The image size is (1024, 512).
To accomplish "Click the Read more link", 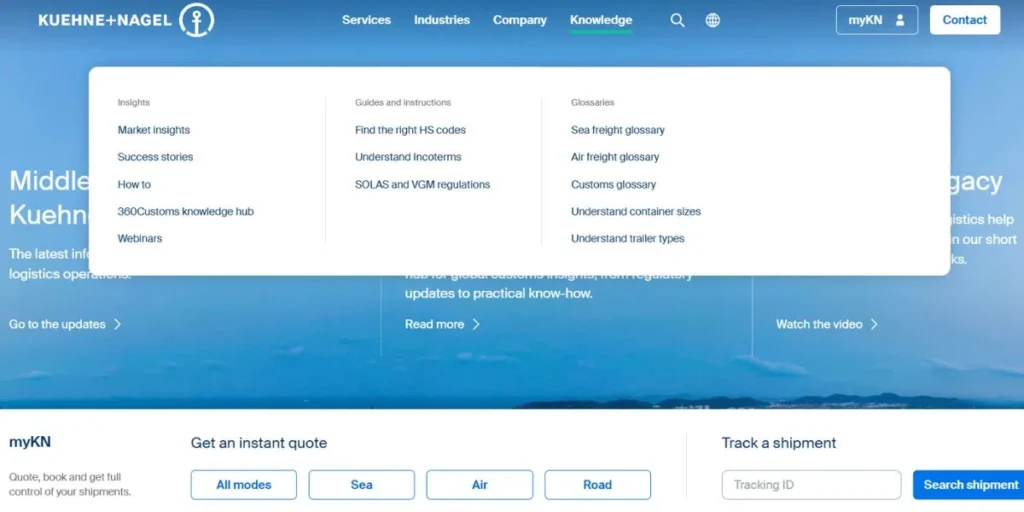I will pyautogui.click(x=434, y=324).
